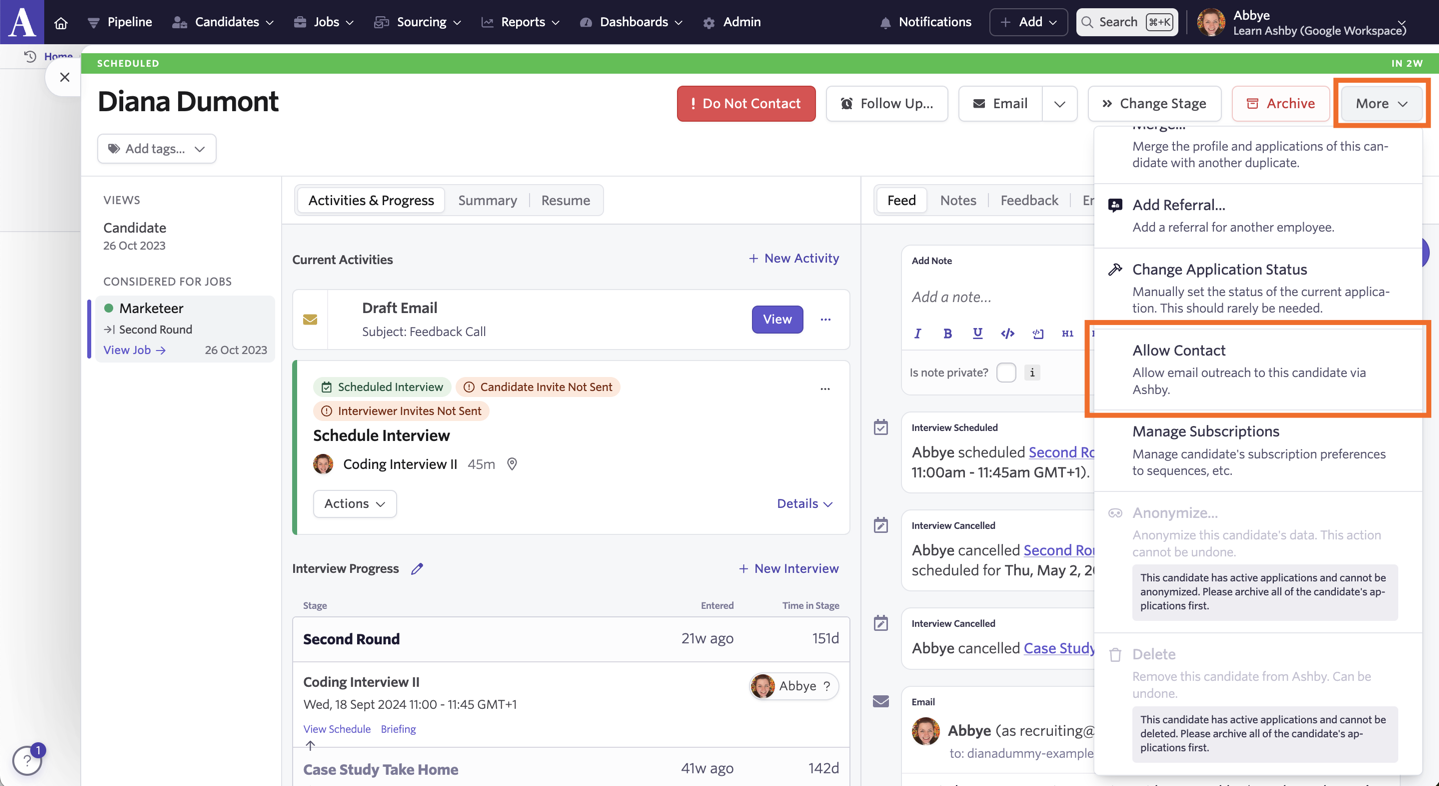Open Manage Subscriptions menu item
This screenshot has height=786, width=1439.
point(1258,450)
